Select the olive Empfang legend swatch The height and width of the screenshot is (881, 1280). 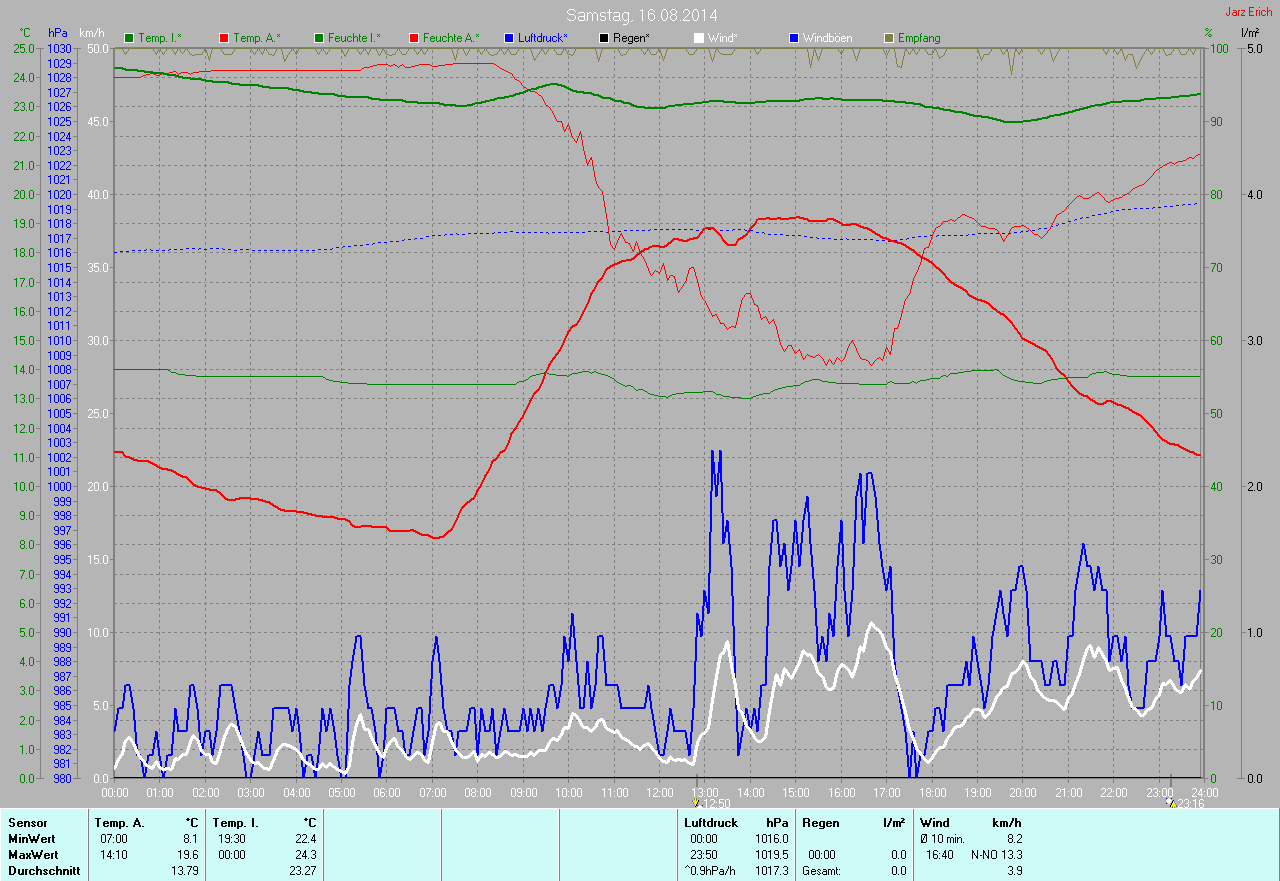pos(888,38)
